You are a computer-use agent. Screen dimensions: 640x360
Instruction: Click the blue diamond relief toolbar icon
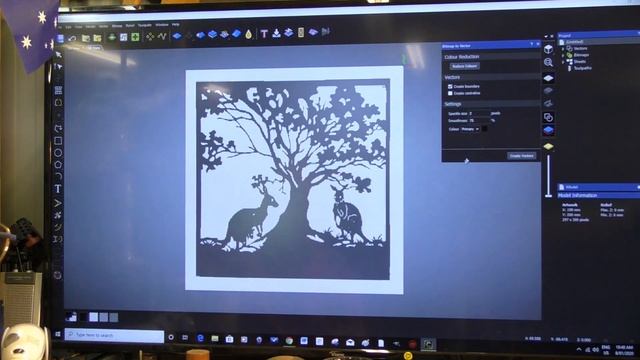click(x=177, y=36)
